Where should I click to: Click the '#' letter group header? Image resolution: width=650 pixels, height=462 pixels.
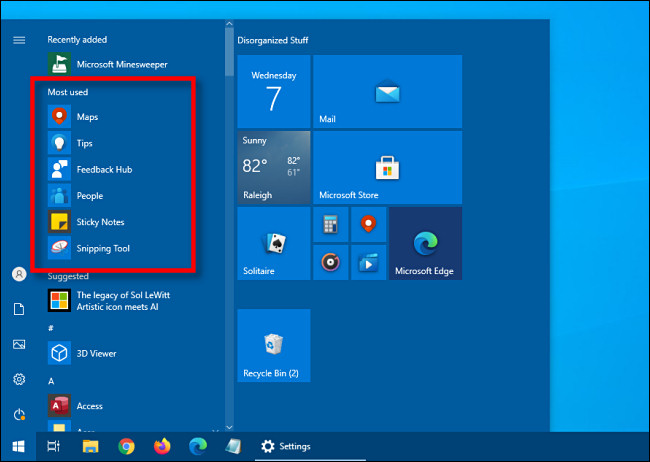51,327
